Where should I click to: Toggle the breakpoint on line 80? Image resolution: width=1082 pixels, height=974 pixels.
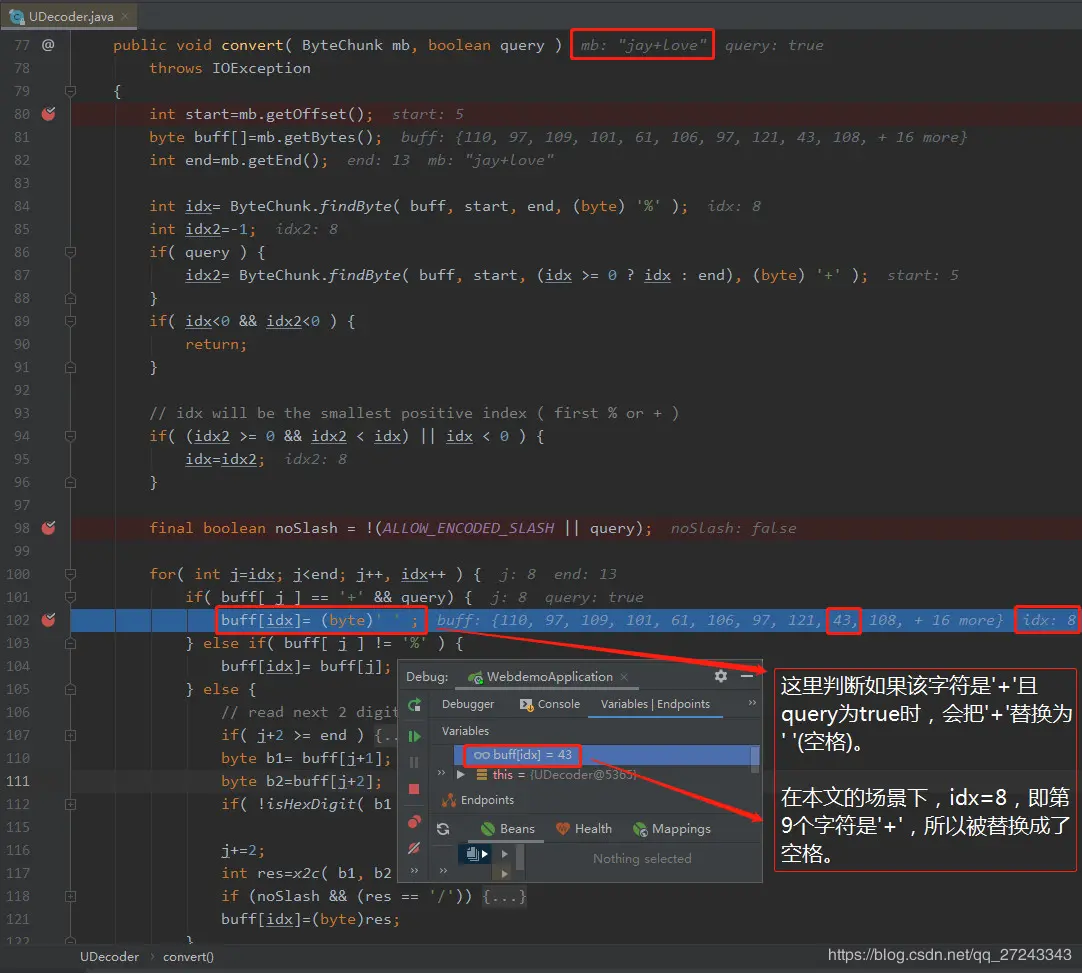click(48, 114)
